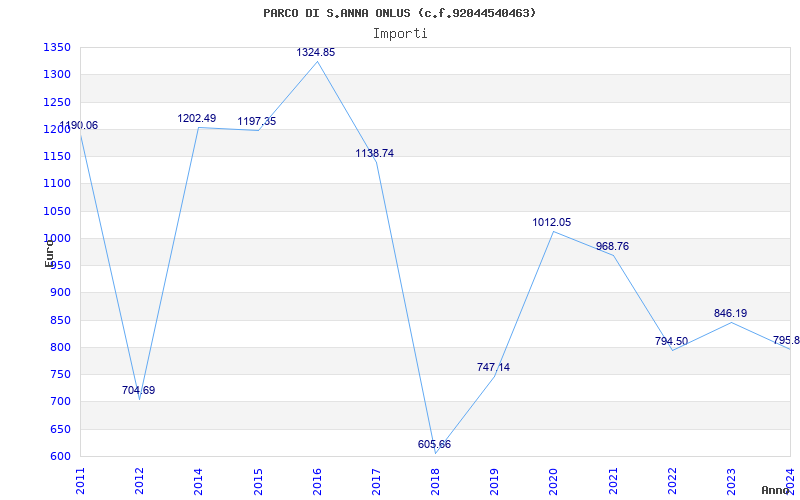Click the Importi subtitle
The image size is (800, 500).
400,34
